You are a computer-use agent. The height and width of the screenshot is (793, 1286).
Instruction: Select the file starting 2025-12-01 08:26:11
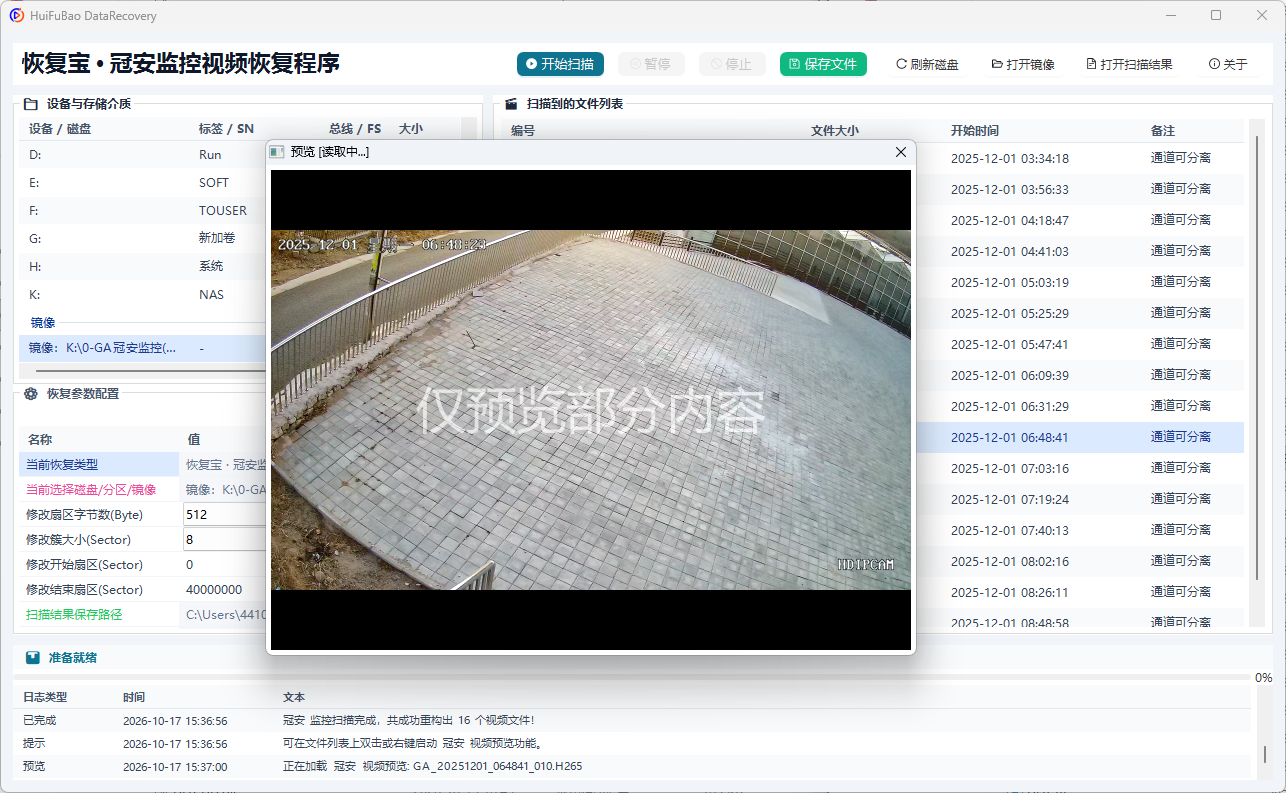[x=1080, y=592]
